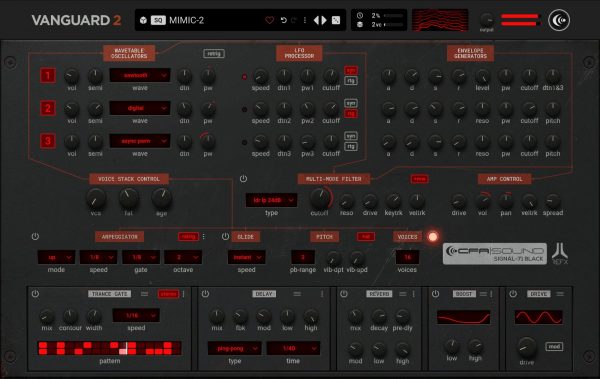Click the Boost reorder handle icon
Viewport: 600px width, 379px height.
[x=483, y=294]
